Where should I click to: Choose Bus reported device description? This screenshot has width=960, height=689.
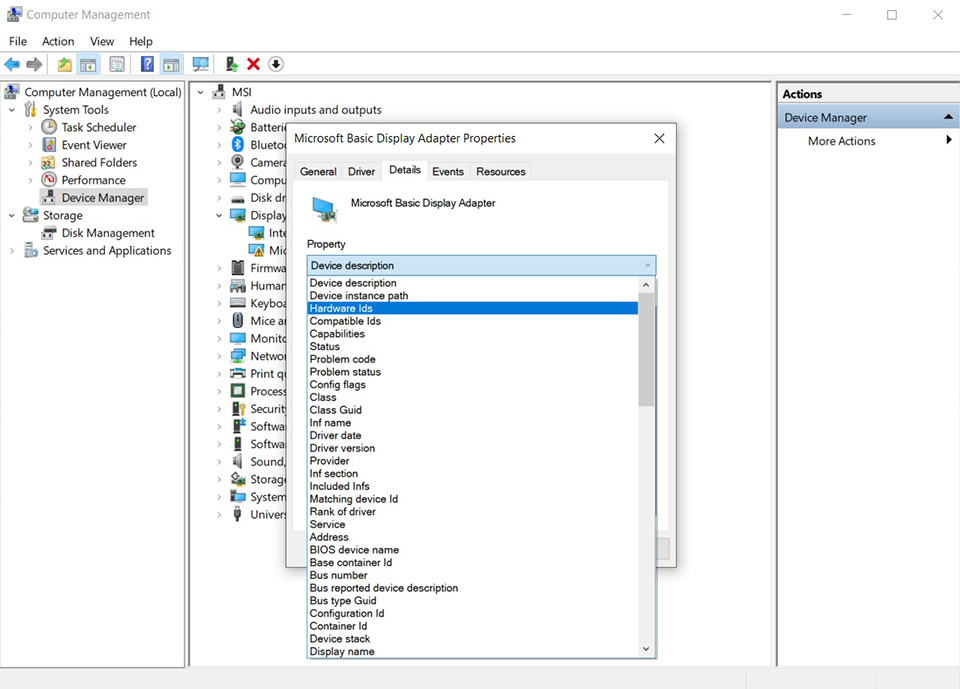pos(473,588)
